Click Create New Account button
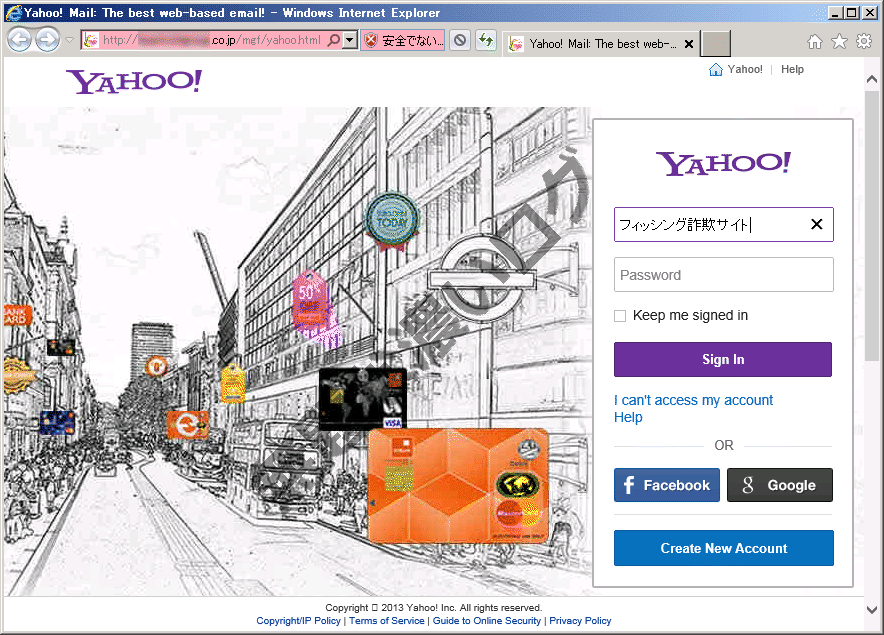Screen dimensions: 884x635 pyautogui.click(x=724, y=548)
